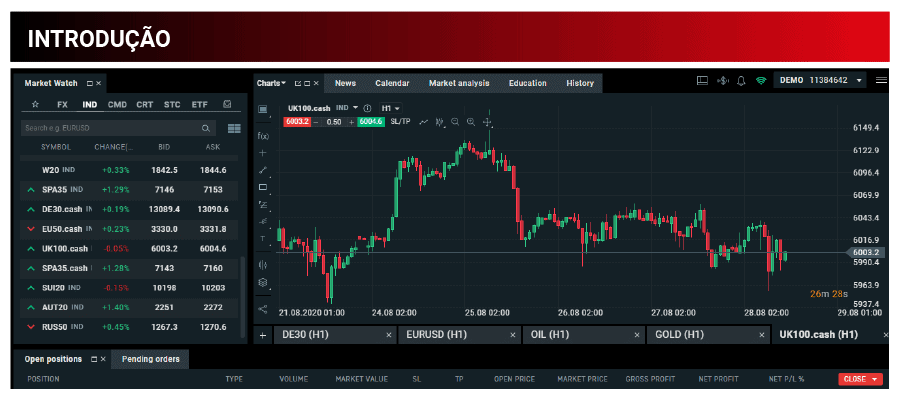Screen dimensions: 900x401
Task: Click the crosshair cursor tool above the chart
Action: [487, 122]
